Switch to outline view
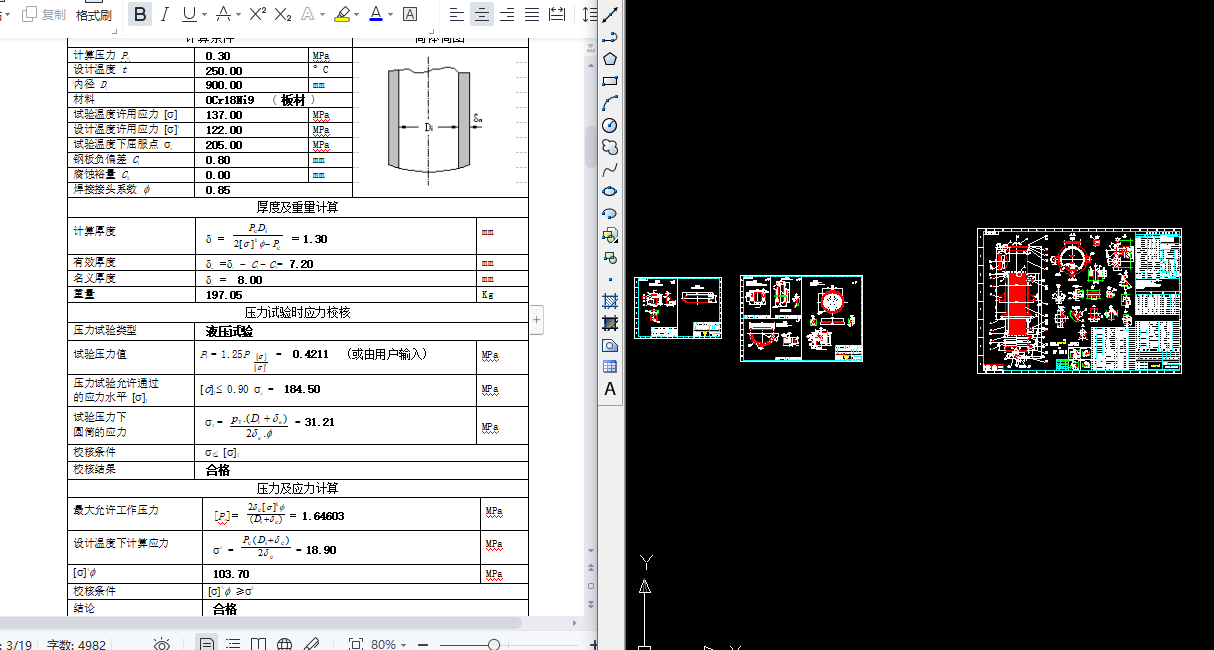Image resolution: width=1214 pixels, height=650 pixels. [233, 645]
